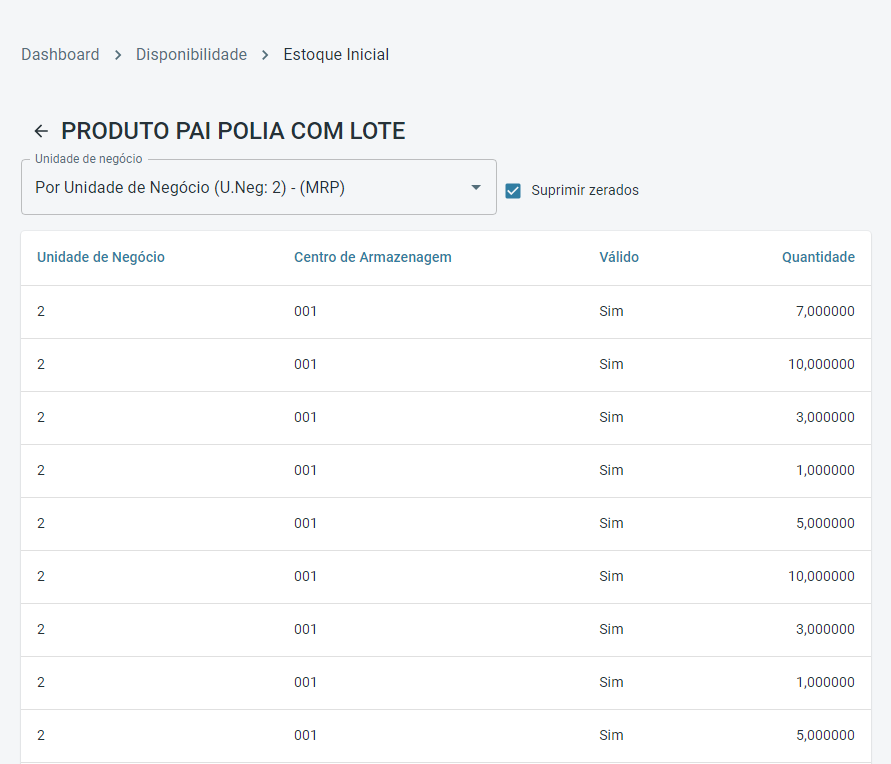This screenshot has width=891, height=764.
Task: Click the first row's business unit value 2
Action: tap(41, 311)
